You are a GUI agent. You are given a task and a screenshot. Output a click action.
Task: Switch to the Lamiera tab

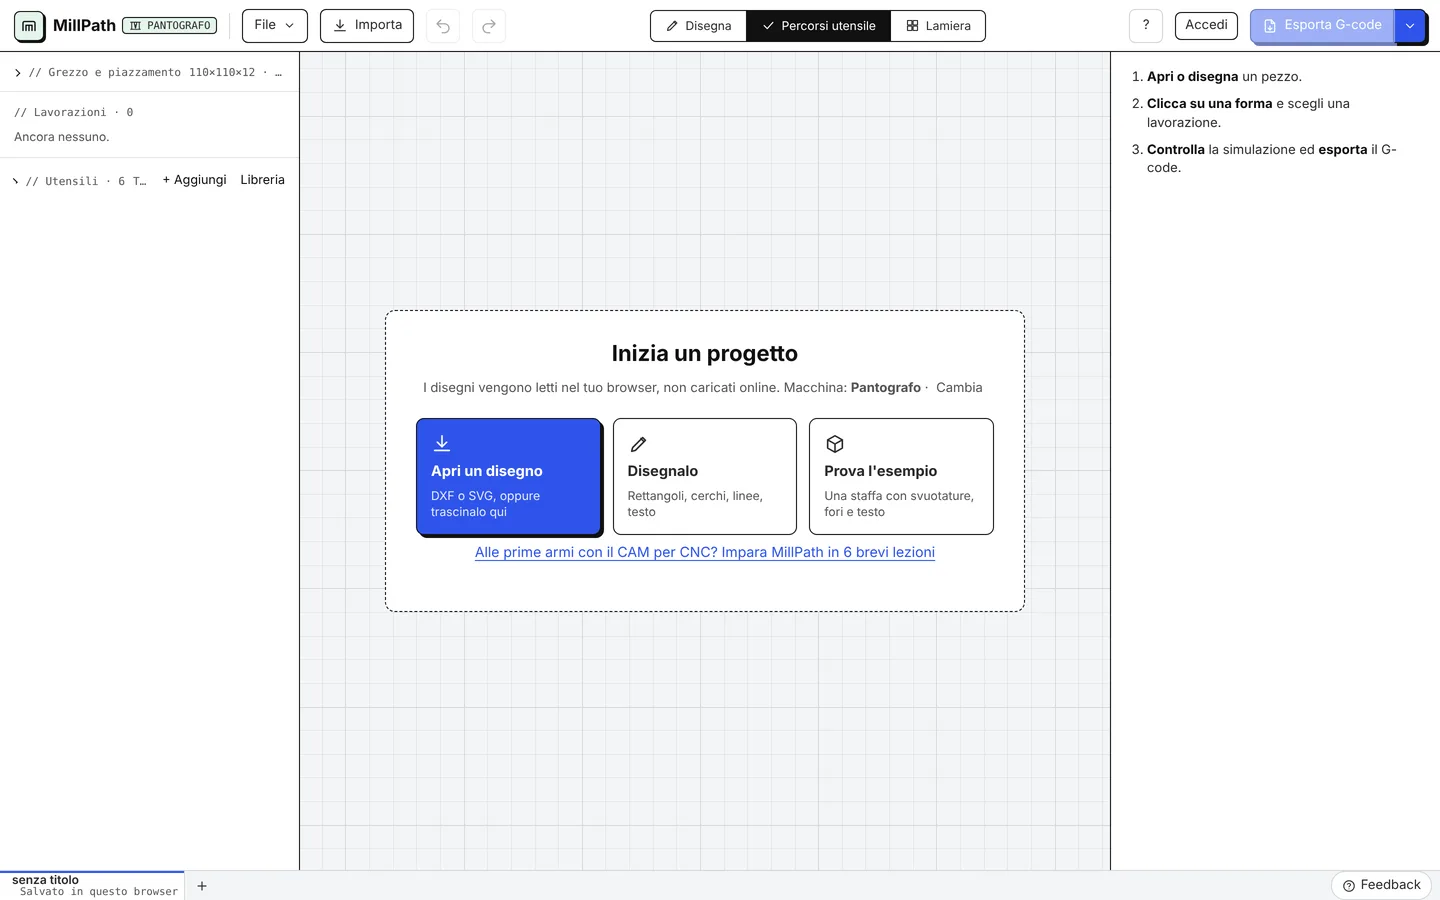click(x=938, y=26)
